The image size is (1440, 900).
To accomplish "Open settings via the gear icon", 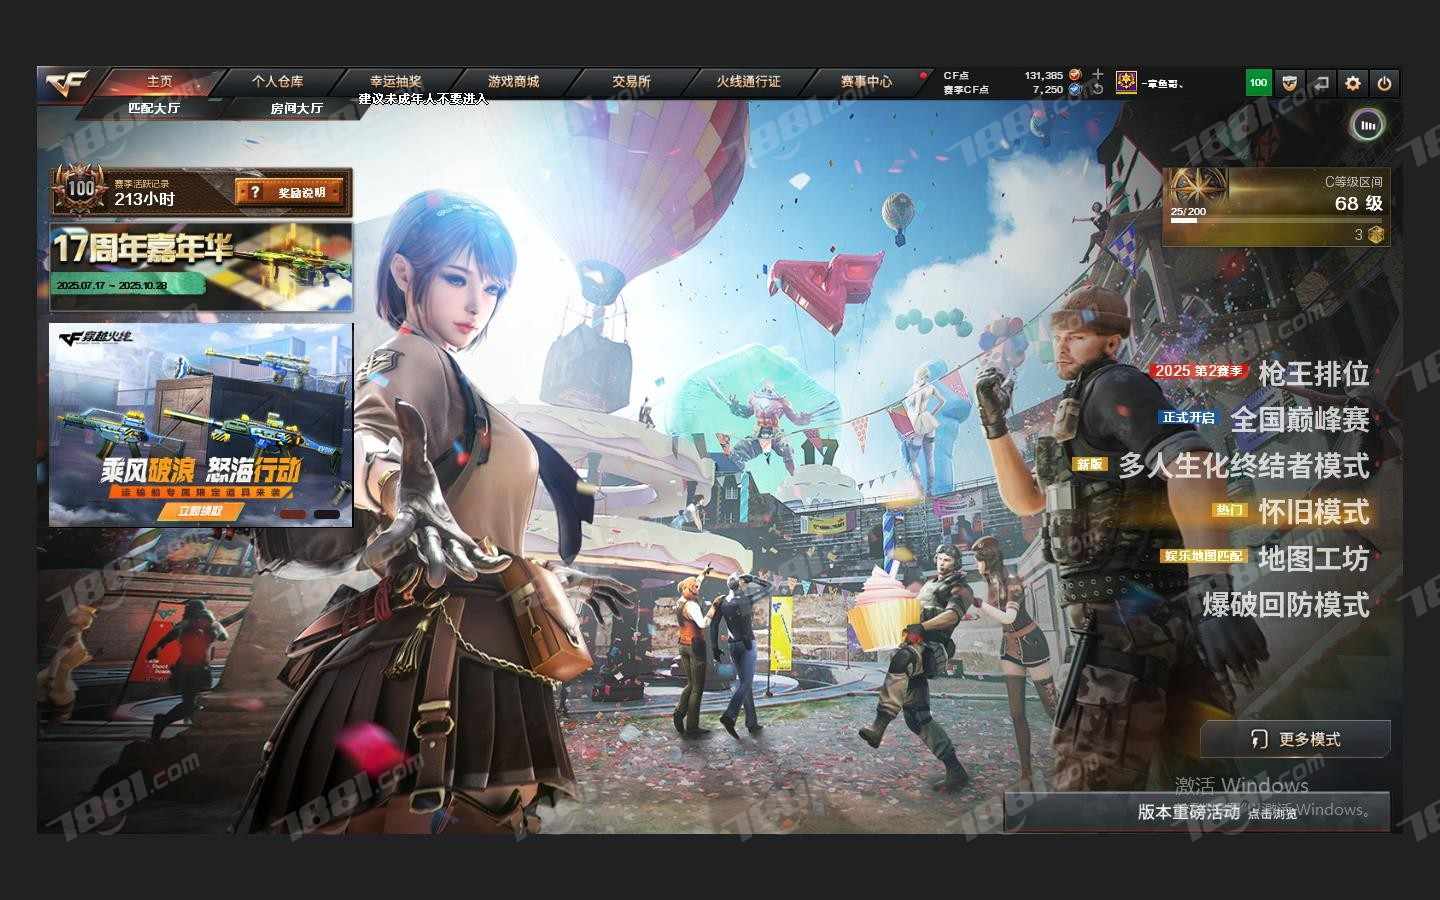I will coord(1353,83).
